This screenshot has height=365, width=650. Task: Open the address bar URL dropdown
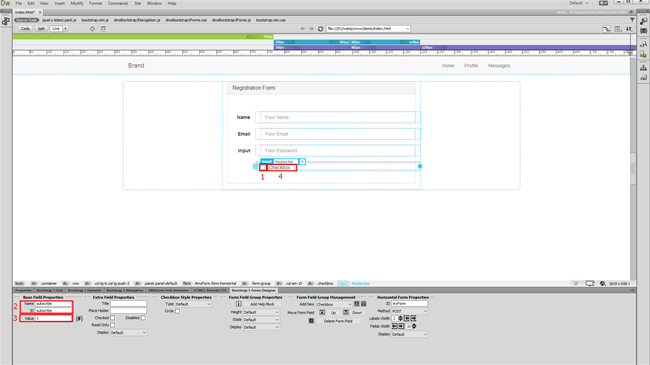pos(407,29)
